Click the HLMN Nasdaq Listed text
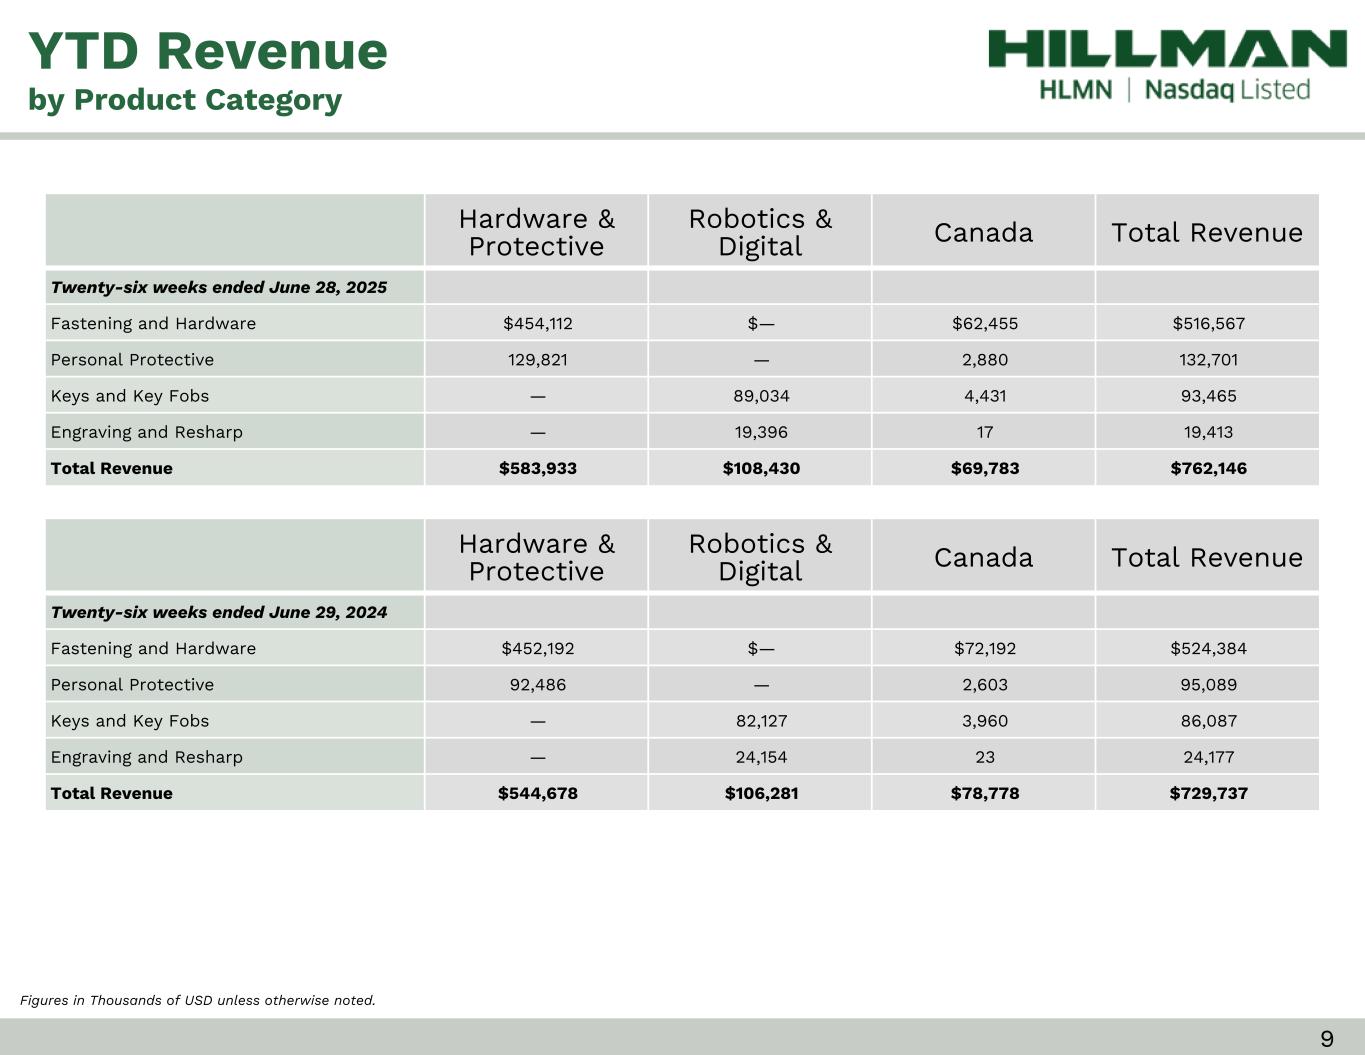Screen dimensions: 1365x1055 tap(1174, 90)
